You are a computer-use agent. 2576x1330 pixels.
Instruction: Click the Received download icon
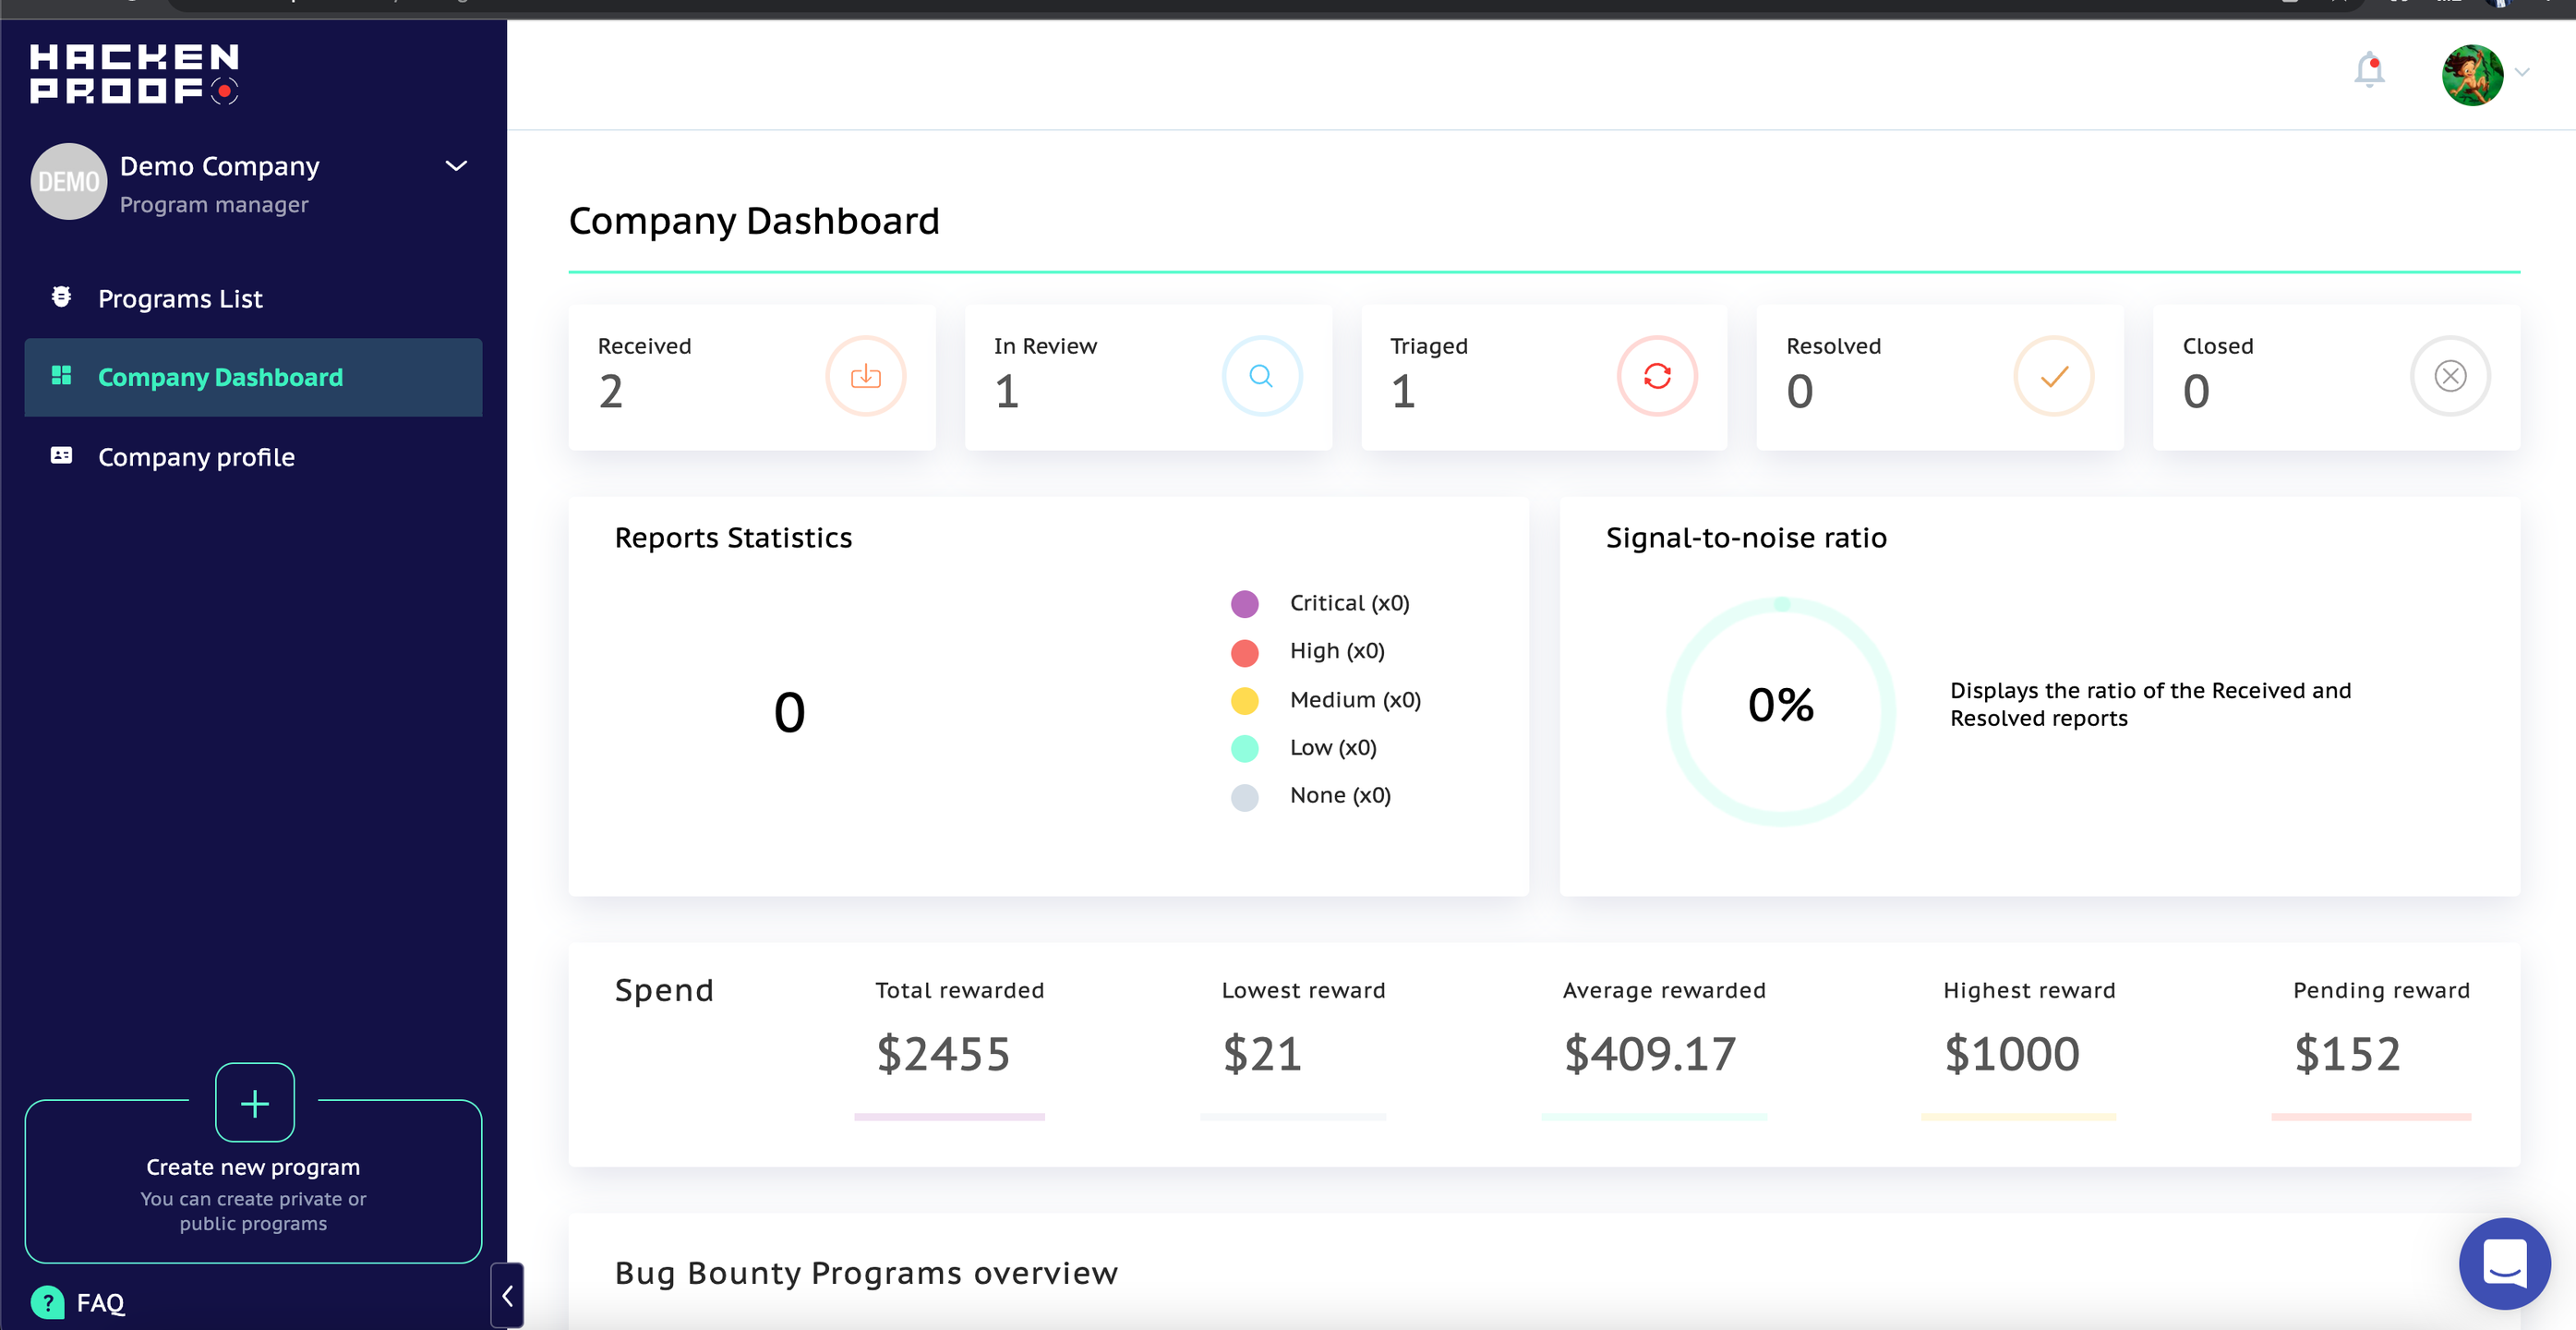tap(865, 376)
